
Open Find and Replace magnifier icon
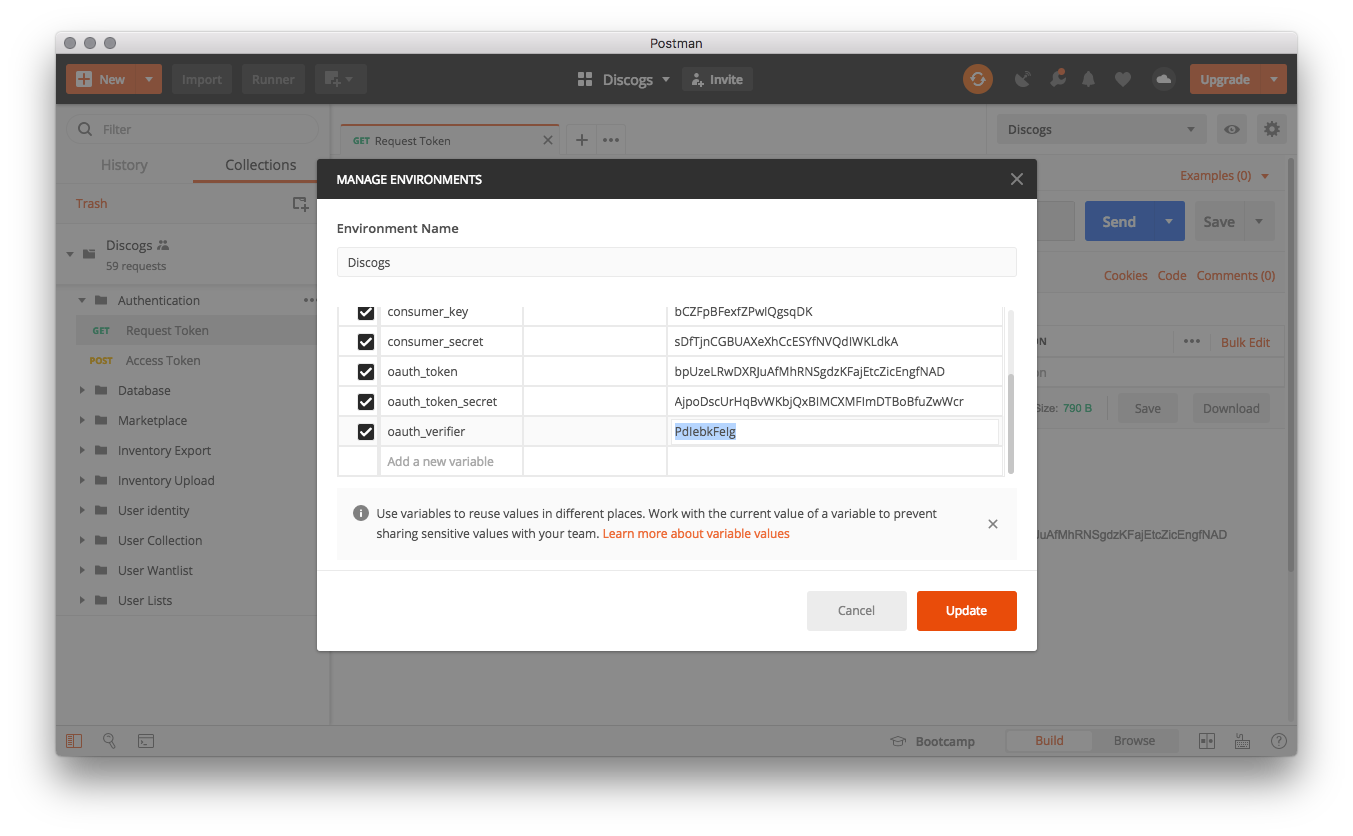[109, 741]
